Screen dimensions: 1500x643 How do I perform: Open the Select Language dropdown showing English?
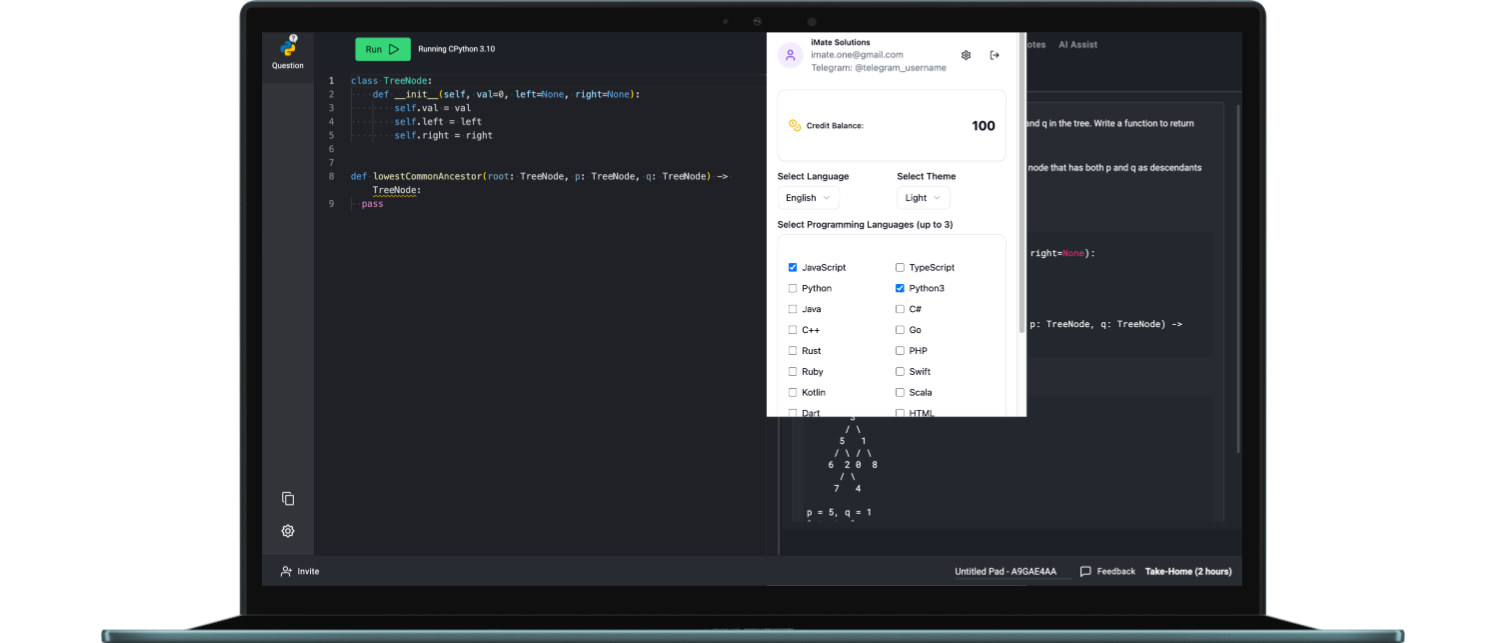click(807, 198)
